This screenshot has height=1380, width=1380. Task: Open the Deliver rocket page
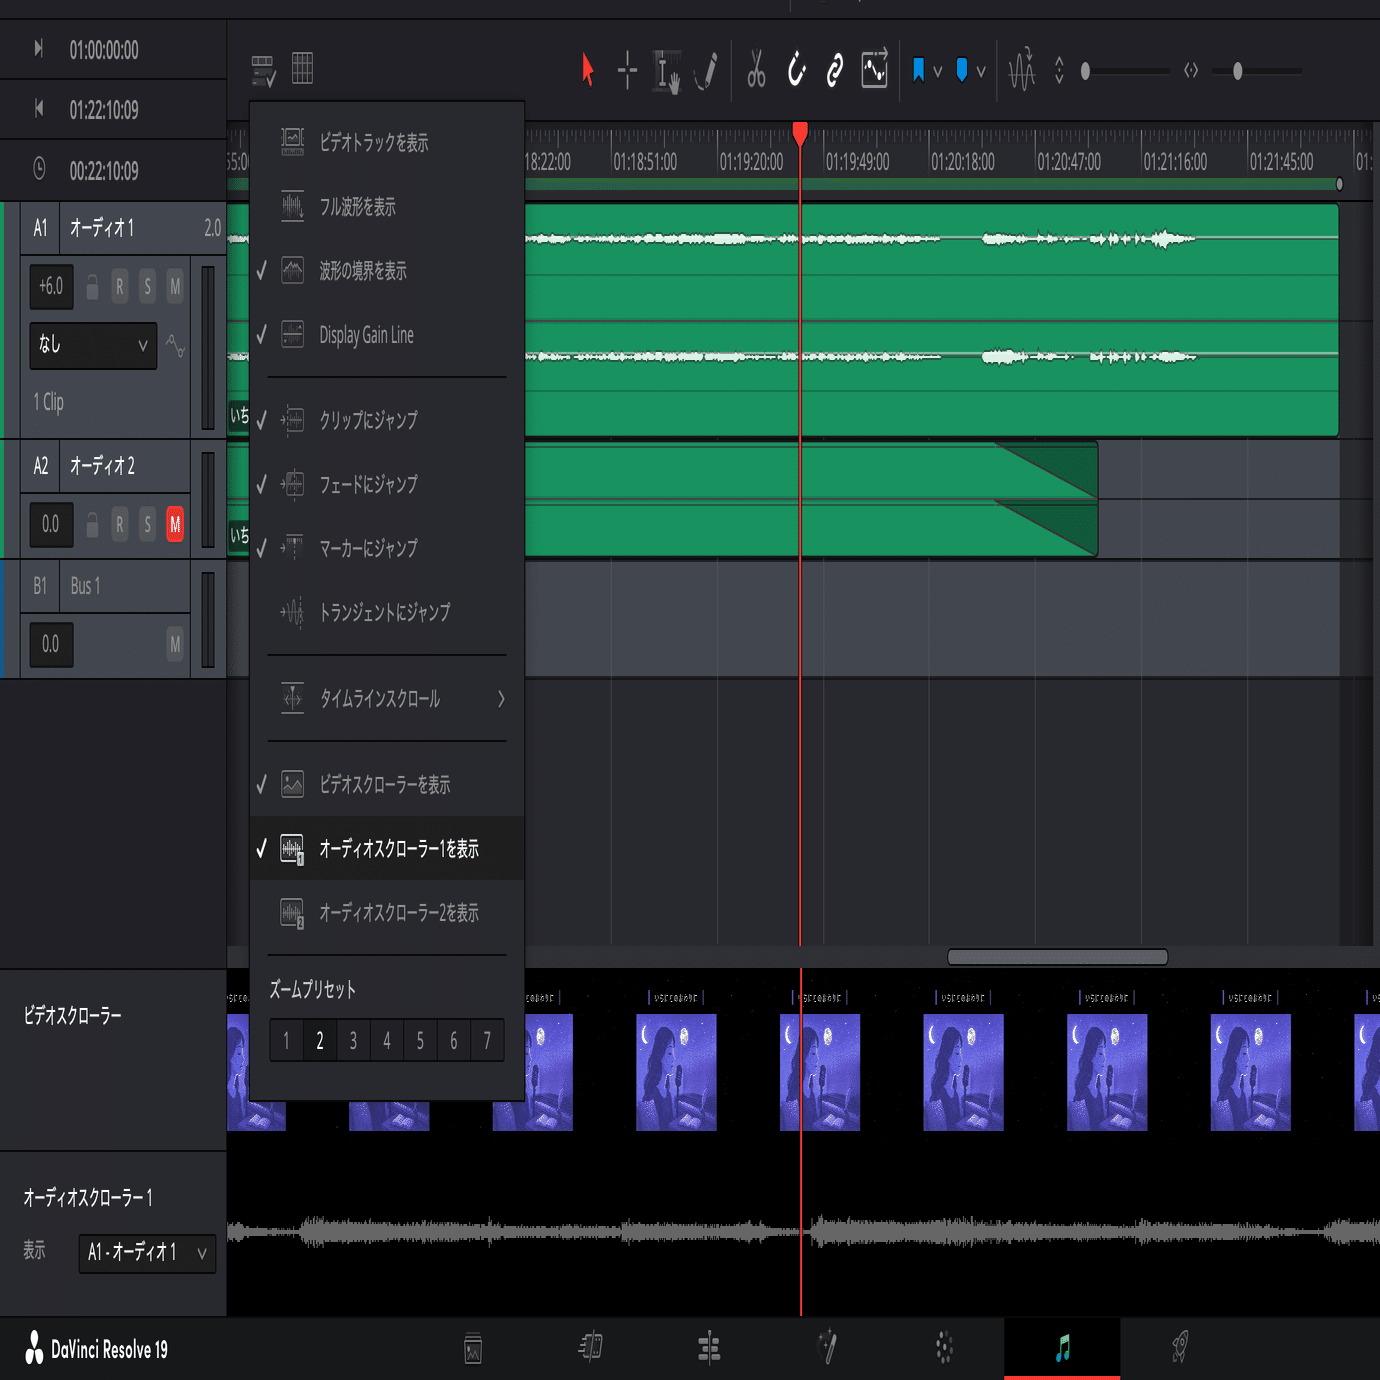[x=1180, y=1348]
